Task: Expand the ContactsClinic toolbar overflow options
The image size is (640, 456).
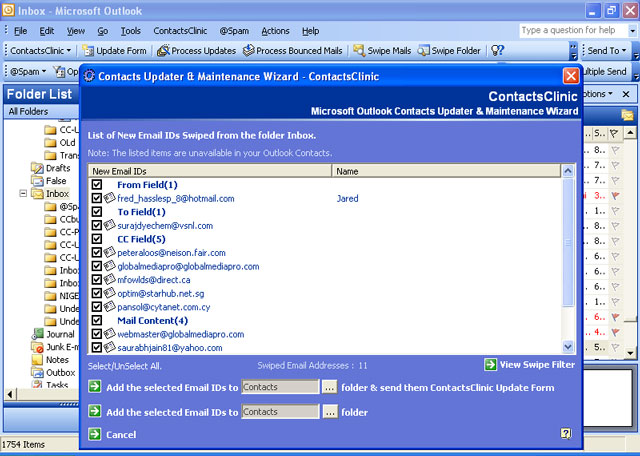Action: [x=573, y=51]
